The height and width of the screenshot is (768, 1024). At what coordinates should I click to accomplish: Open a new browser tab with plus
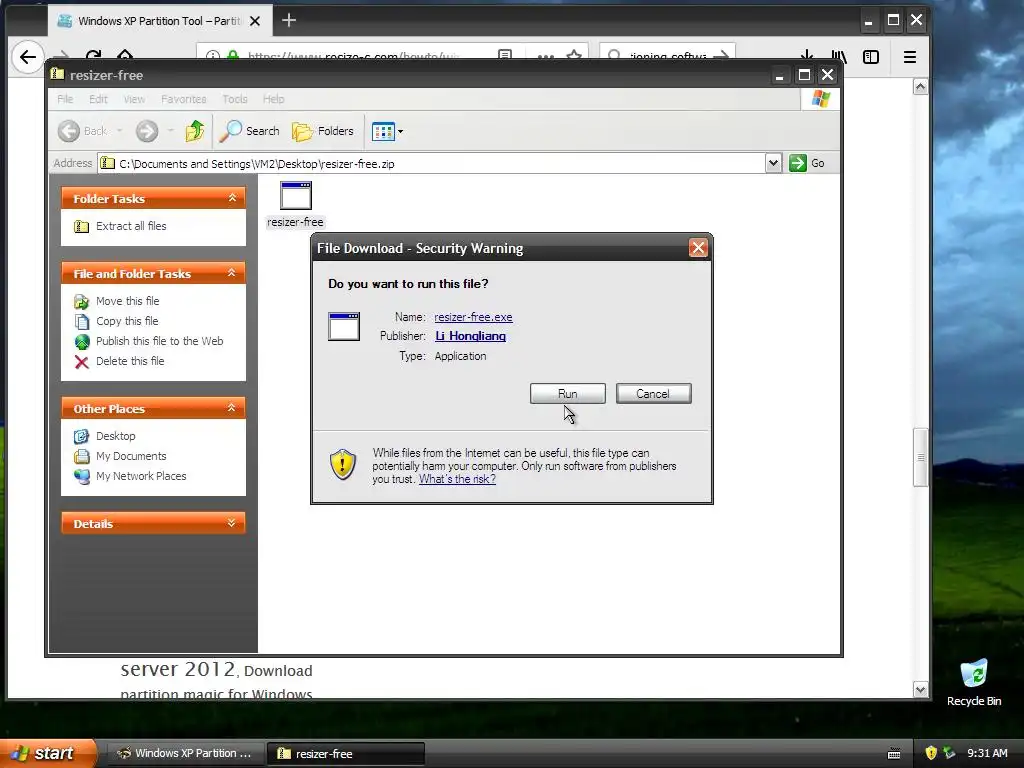point(289,20)
